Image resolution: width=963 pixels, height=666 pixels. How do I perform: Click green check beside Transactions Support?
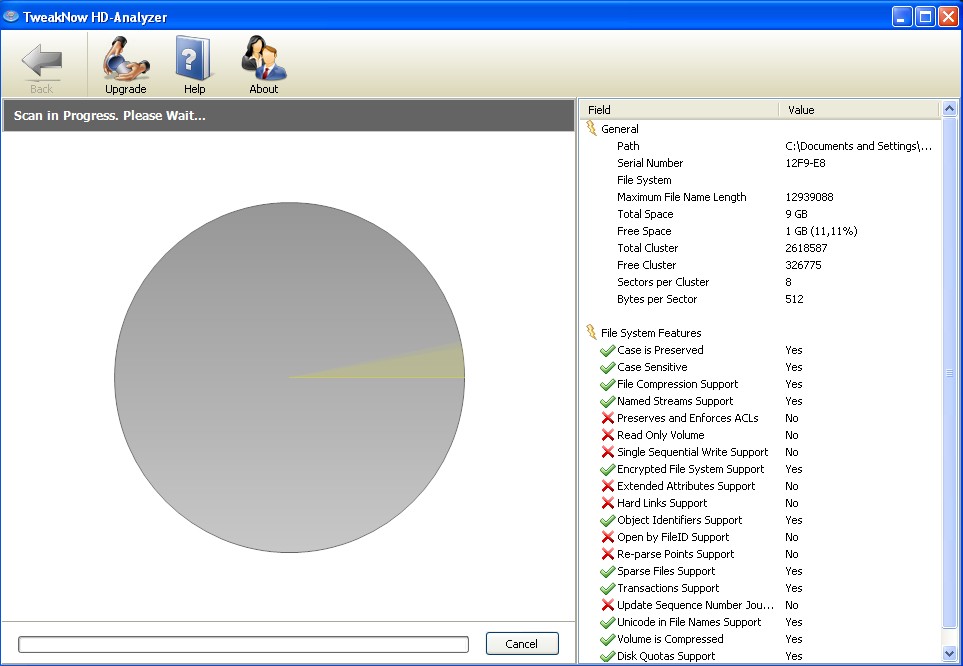pyautogui.click(x=607, y=589)
